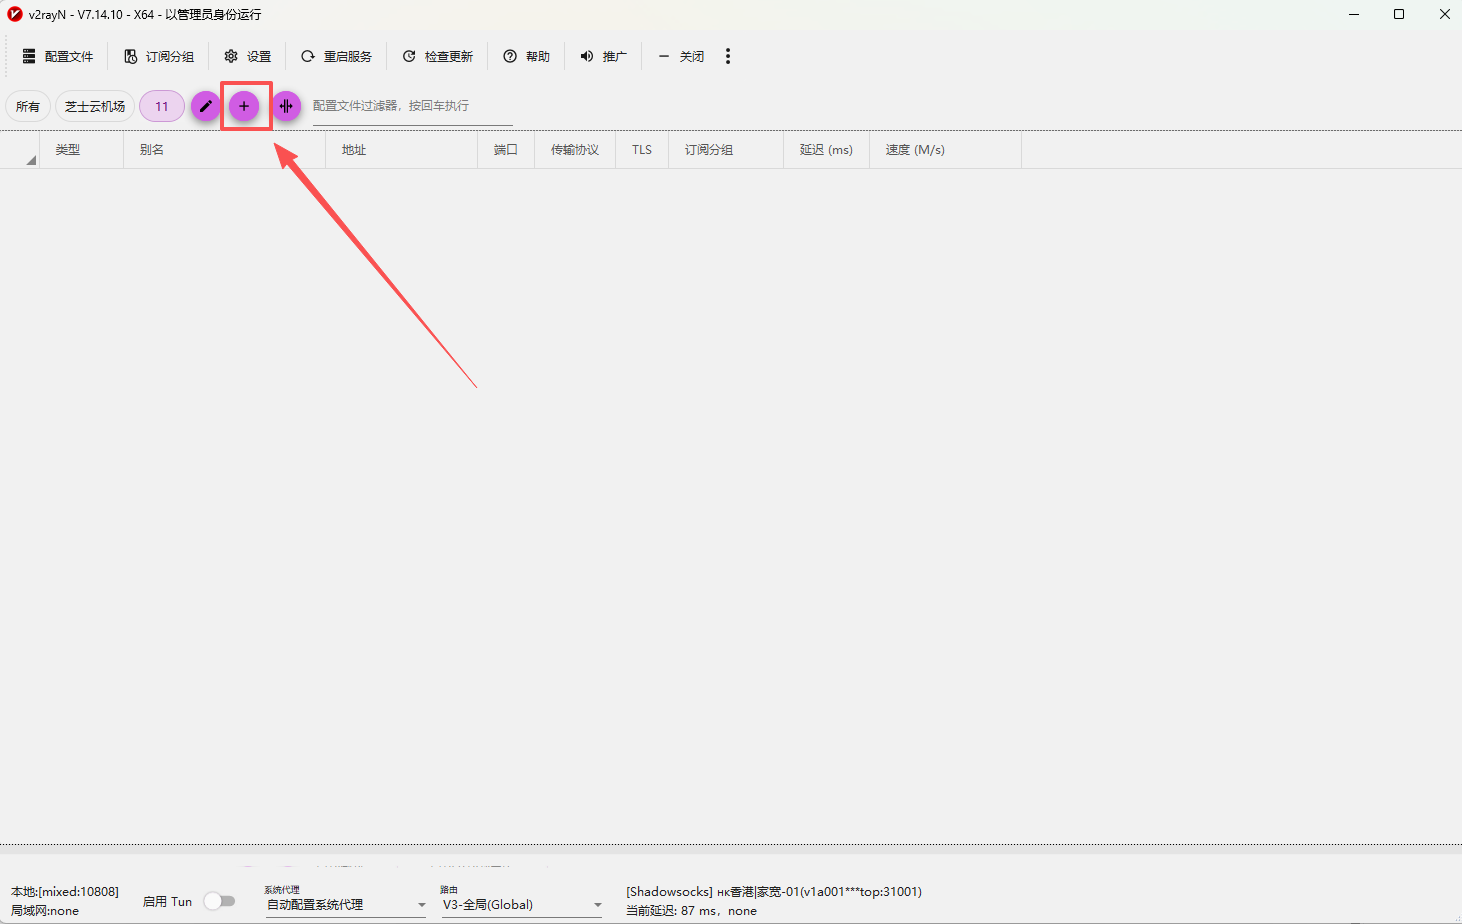Open the 订阅分组 subscription group menu
The height and width of the screenshot is (924, 1462).
(159, 56)
